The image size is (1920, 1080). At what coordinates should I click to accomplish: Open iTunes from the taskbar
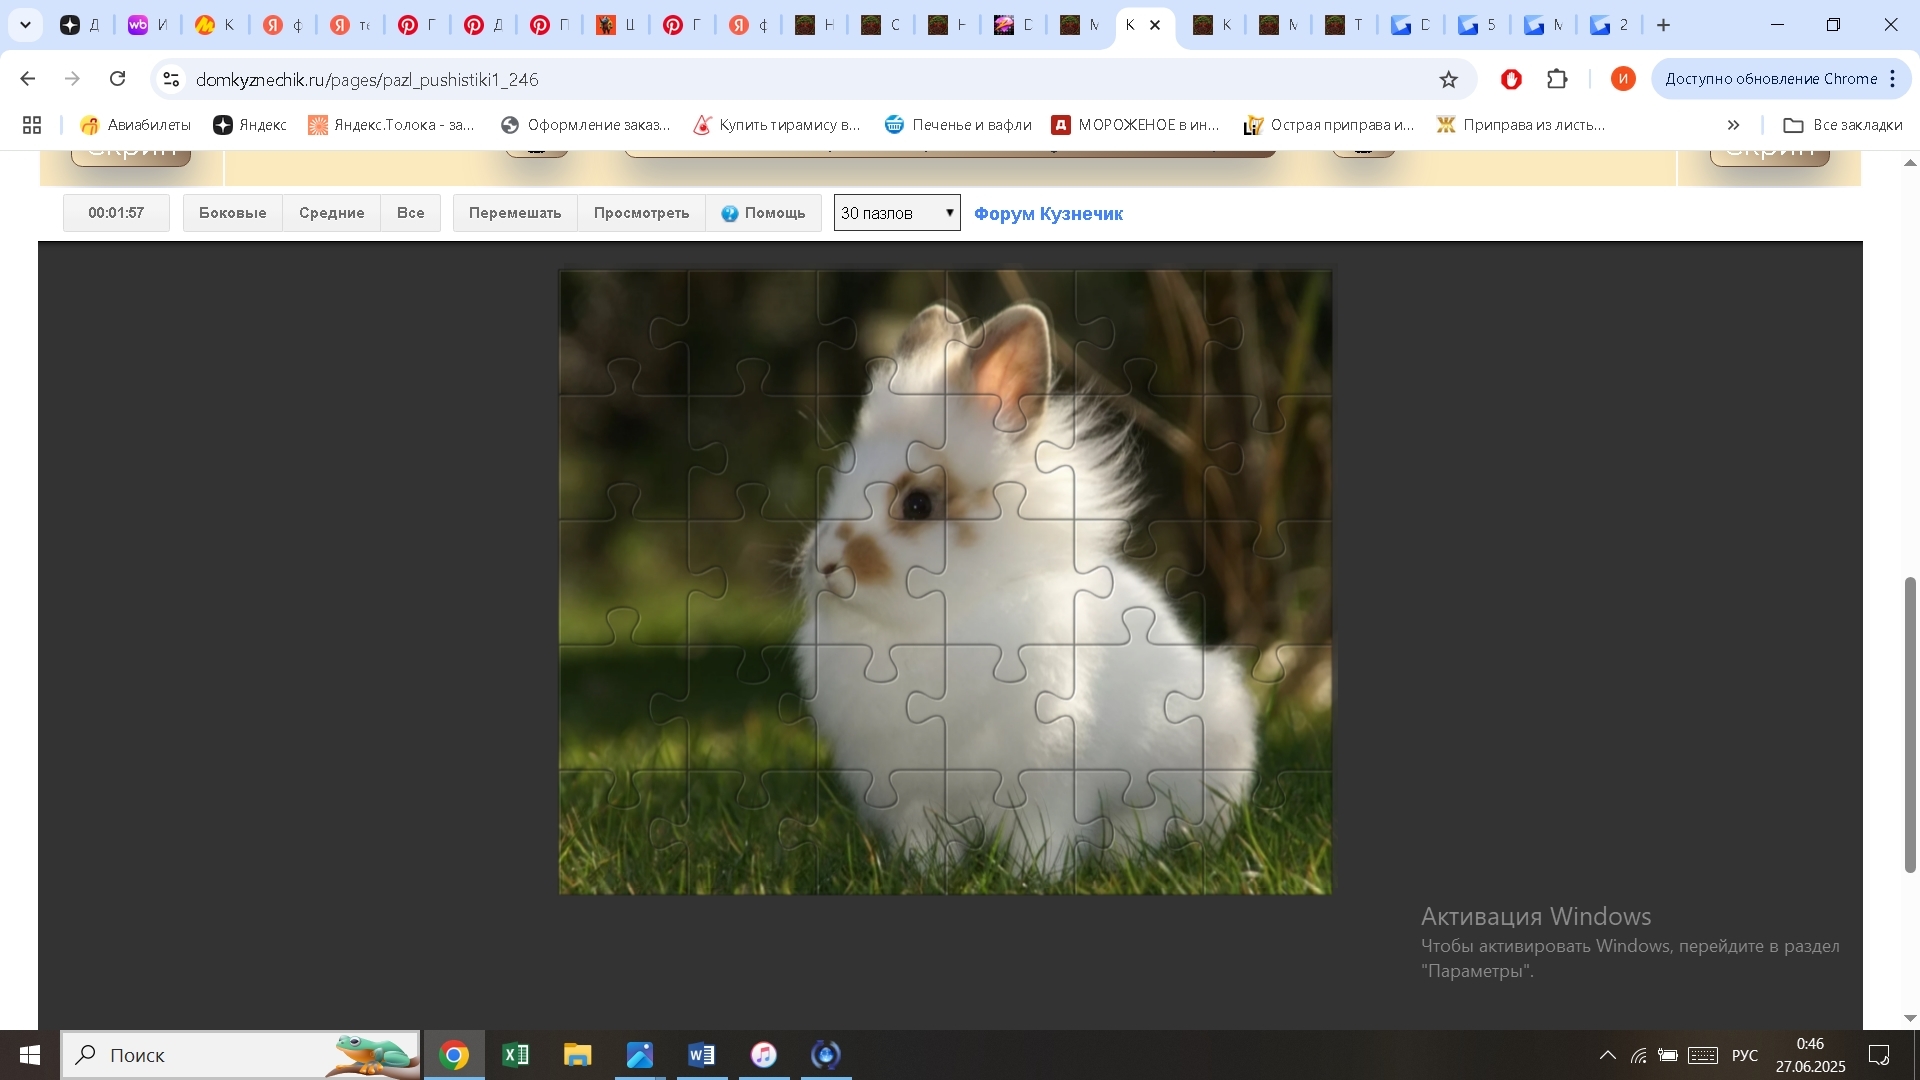(764, 1055)
